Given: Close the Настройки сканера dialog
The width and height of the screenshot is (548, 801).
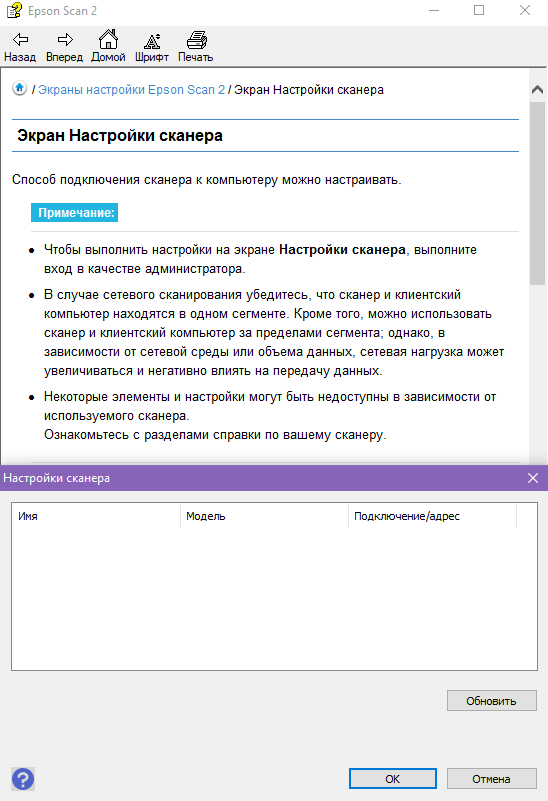Looking at the screenshot, I should [533, 478].
